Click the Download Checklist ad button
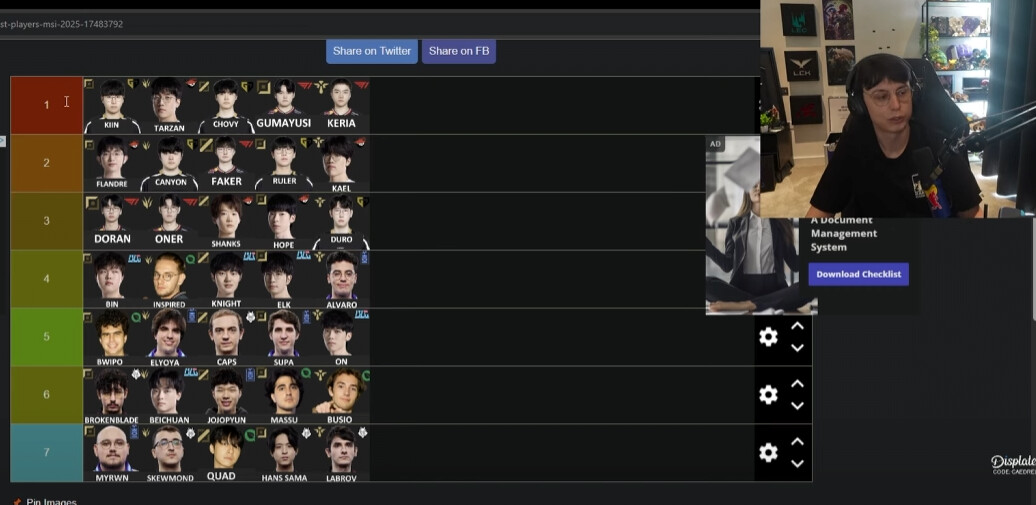This screenshot has width=1036, height=505. point(858,274)
